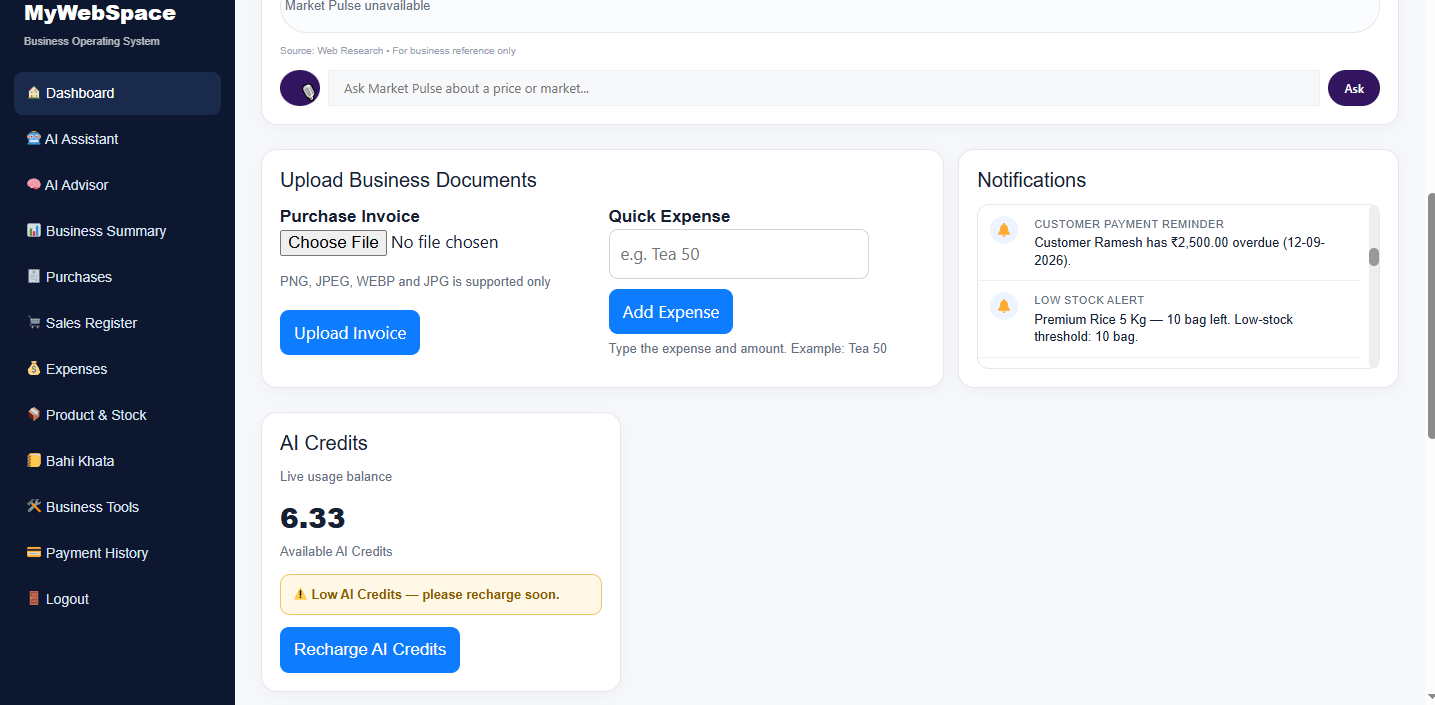1435x705 pixels.
Task: Select Logout in the sidebar
Action: pyautogui.click(x=117, y=599)
